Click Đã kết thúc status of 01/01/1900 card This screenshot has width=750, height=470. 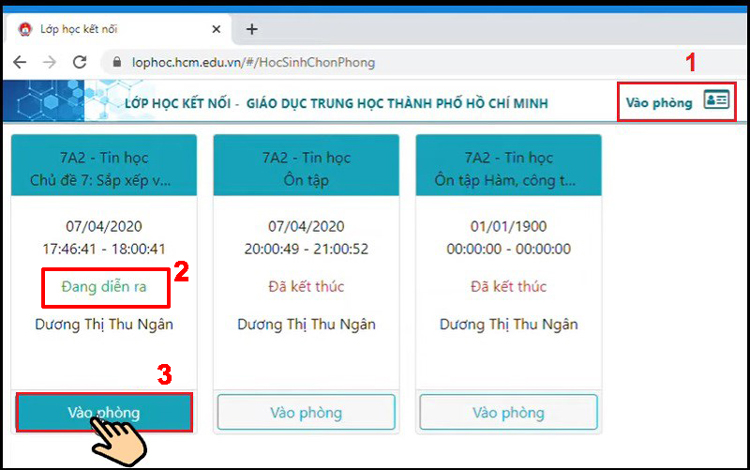[508, 286]
